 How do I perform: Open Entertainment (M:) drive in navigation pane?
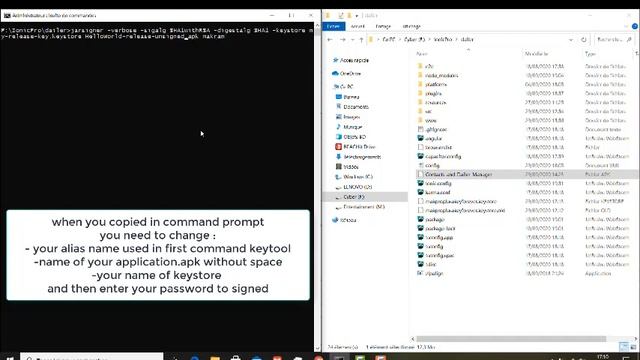tap(360, 207)
